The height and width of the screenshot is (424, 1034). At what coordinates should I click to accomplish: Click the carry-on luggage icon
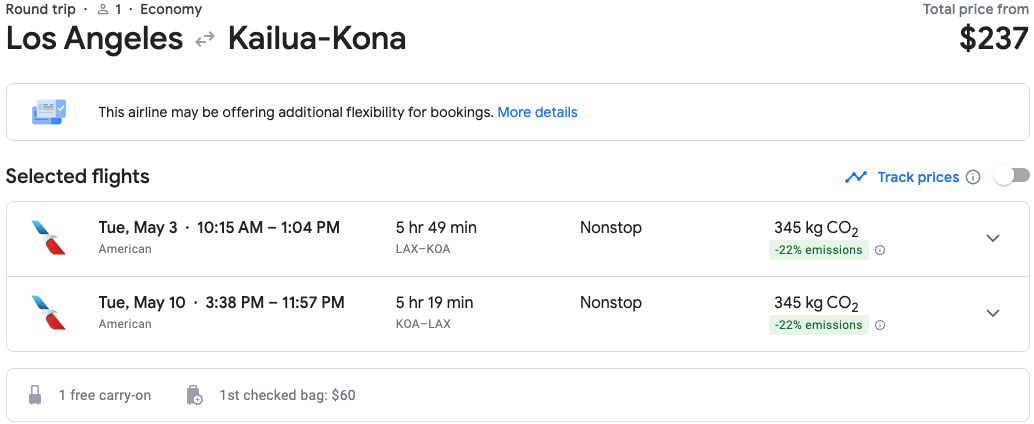[36, 395]
